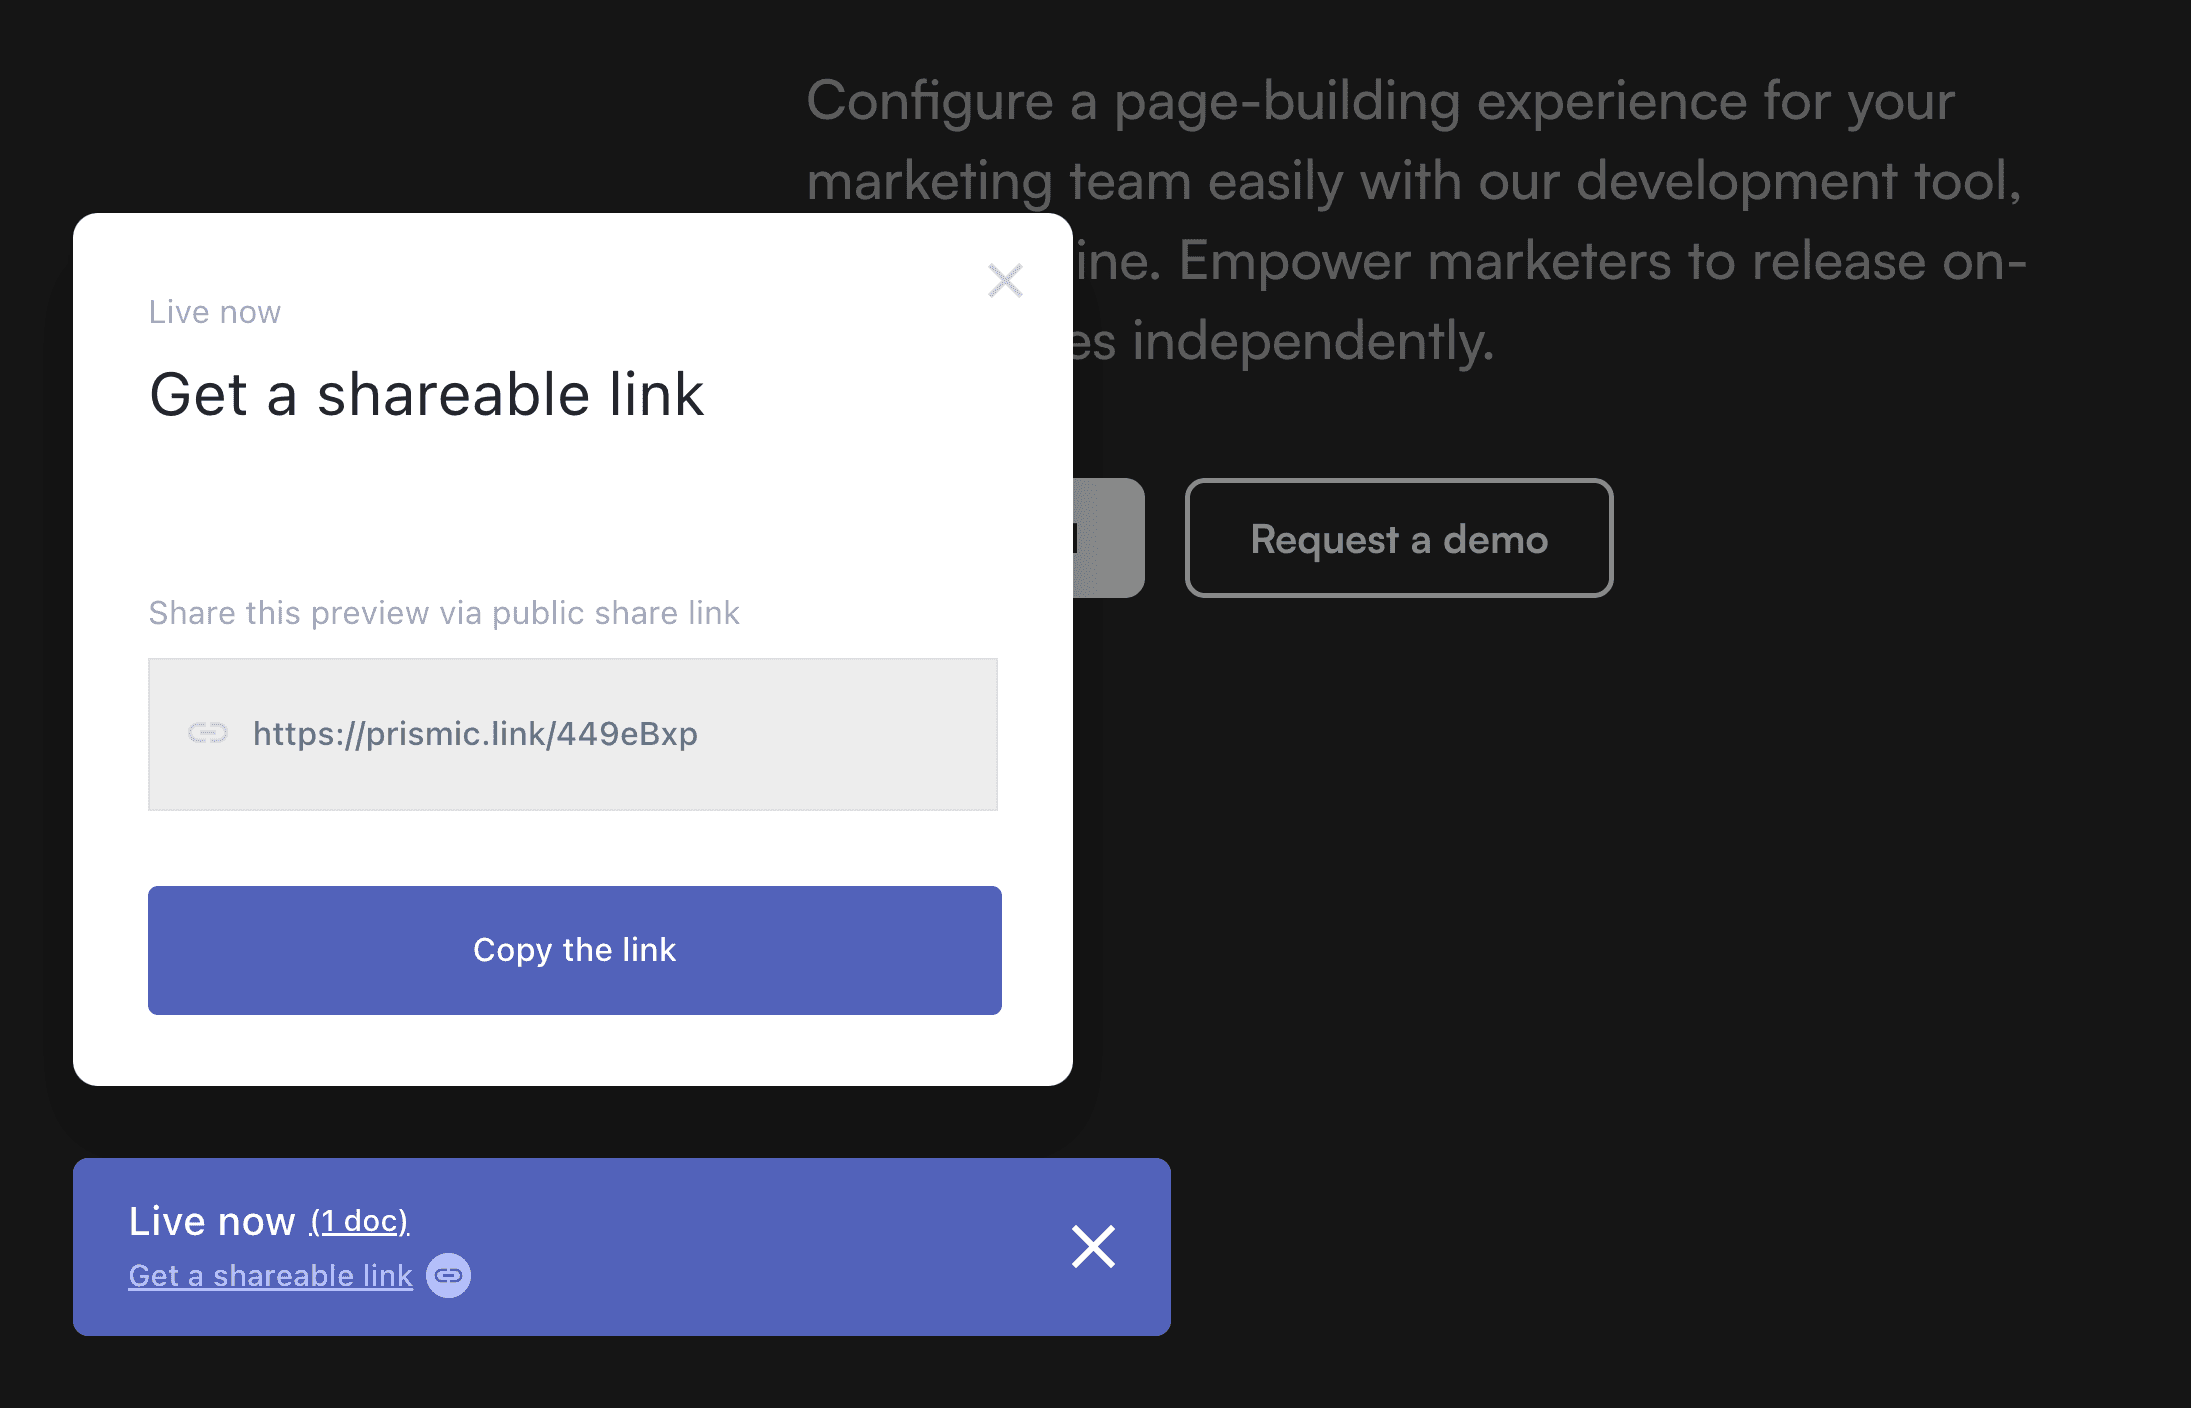
Task: Click the 'Share this preview via public share link' text
Action: point(444,612)
